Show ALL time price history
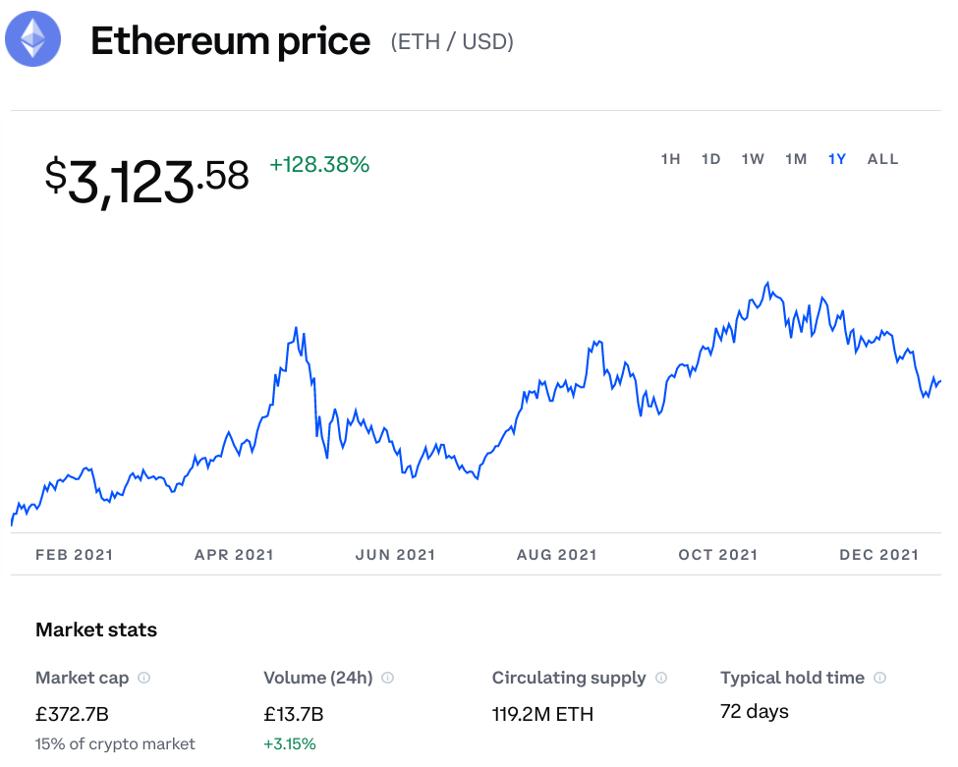This screenshot has width=958, height=767. coord(883,159)
